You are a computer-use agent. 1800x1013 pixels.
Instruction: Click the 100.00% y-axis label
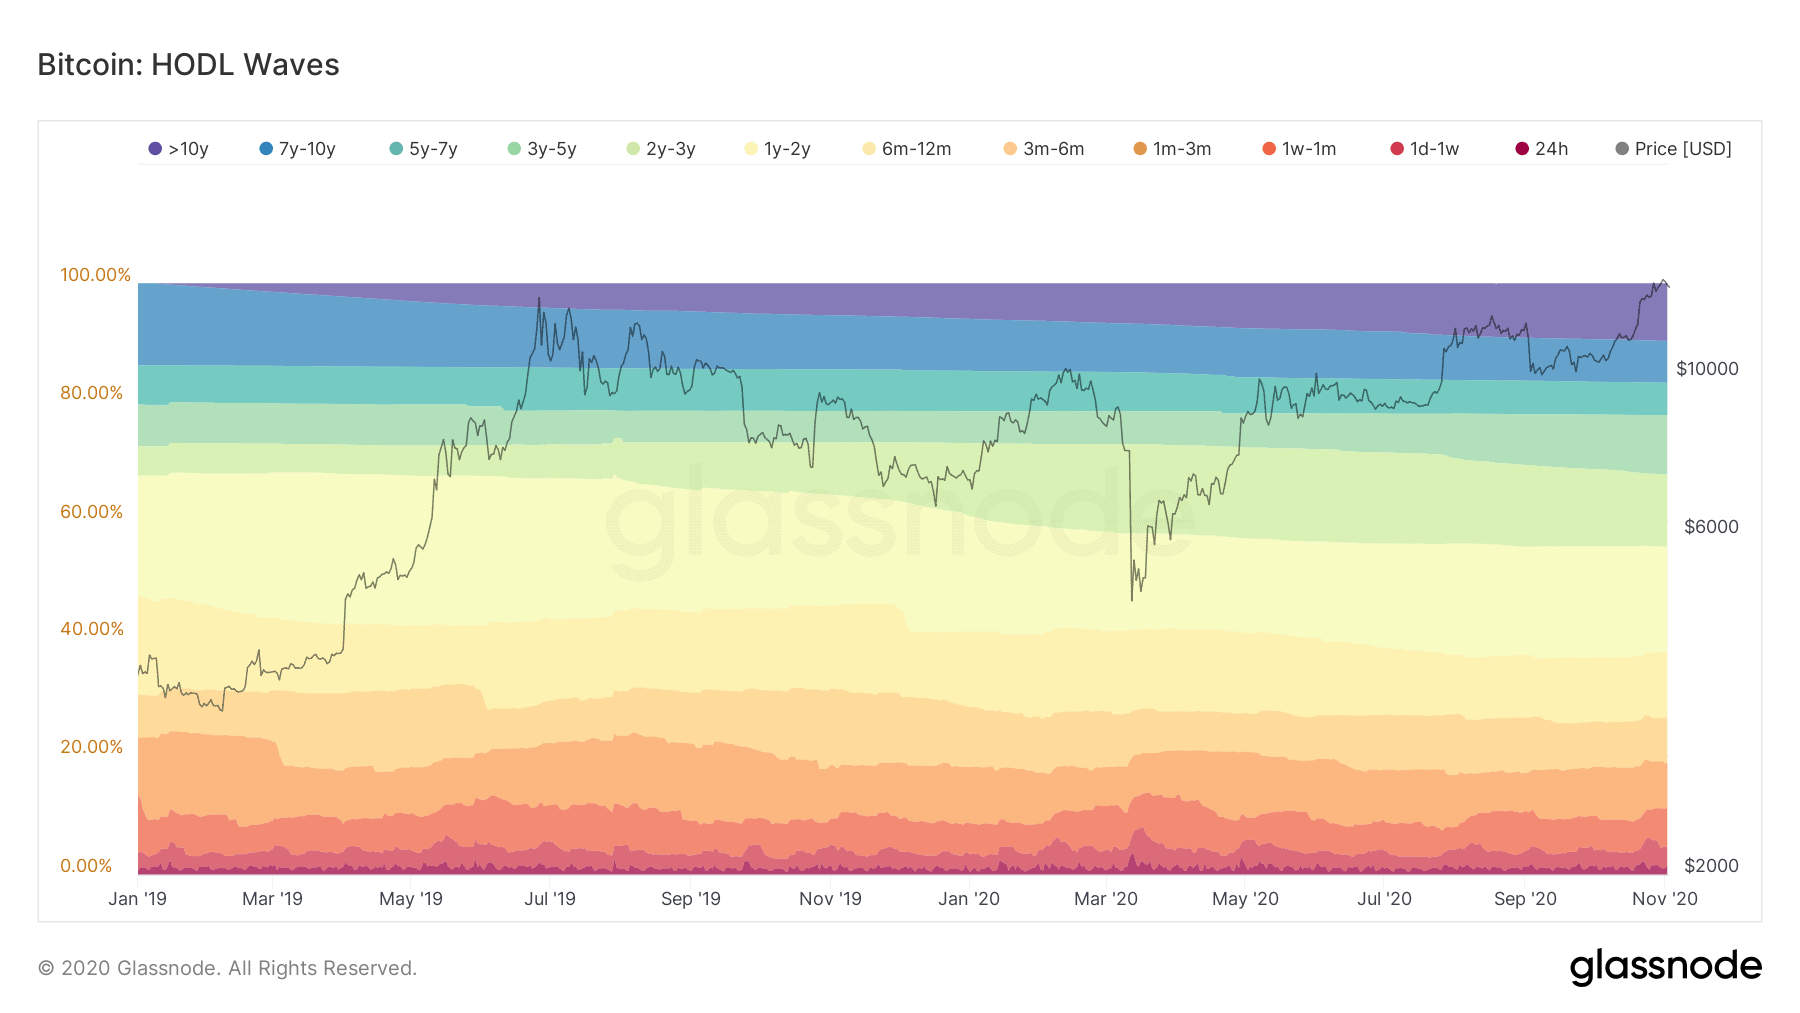click(x=95, y=275)
